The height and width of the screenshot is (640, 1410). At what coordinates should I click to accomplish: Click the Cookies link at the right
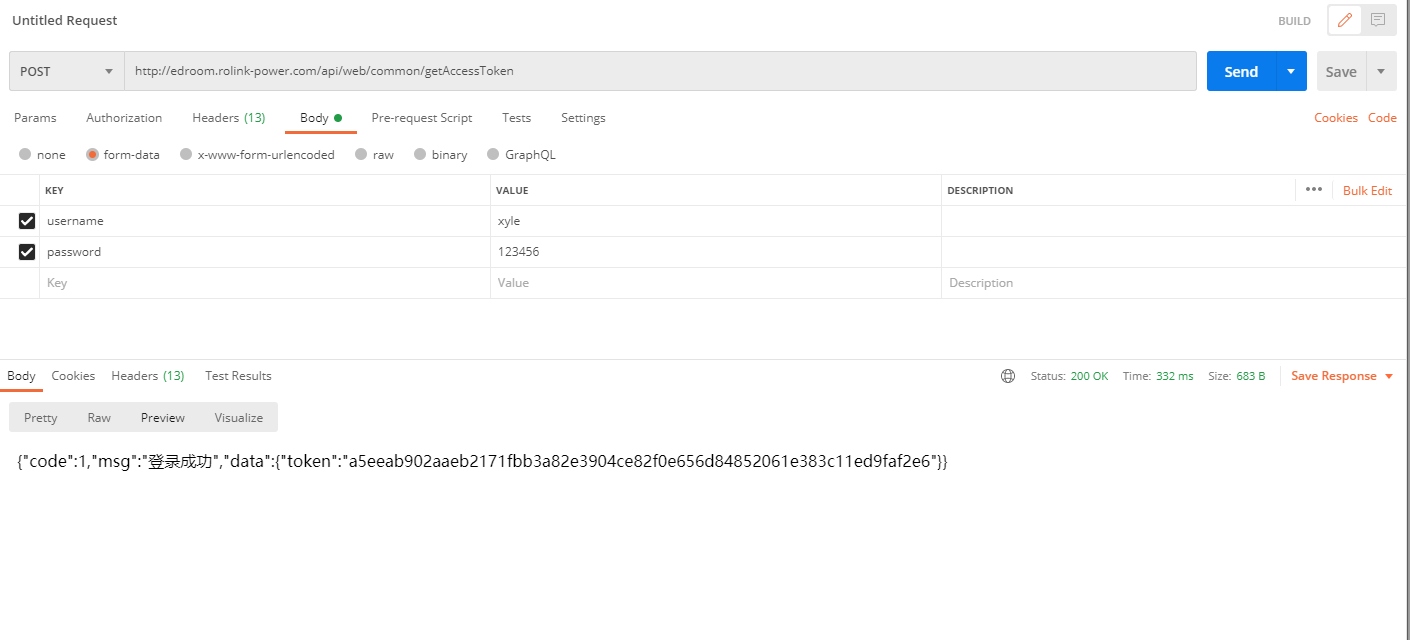pyautogui.click(x=1336, y=118)
